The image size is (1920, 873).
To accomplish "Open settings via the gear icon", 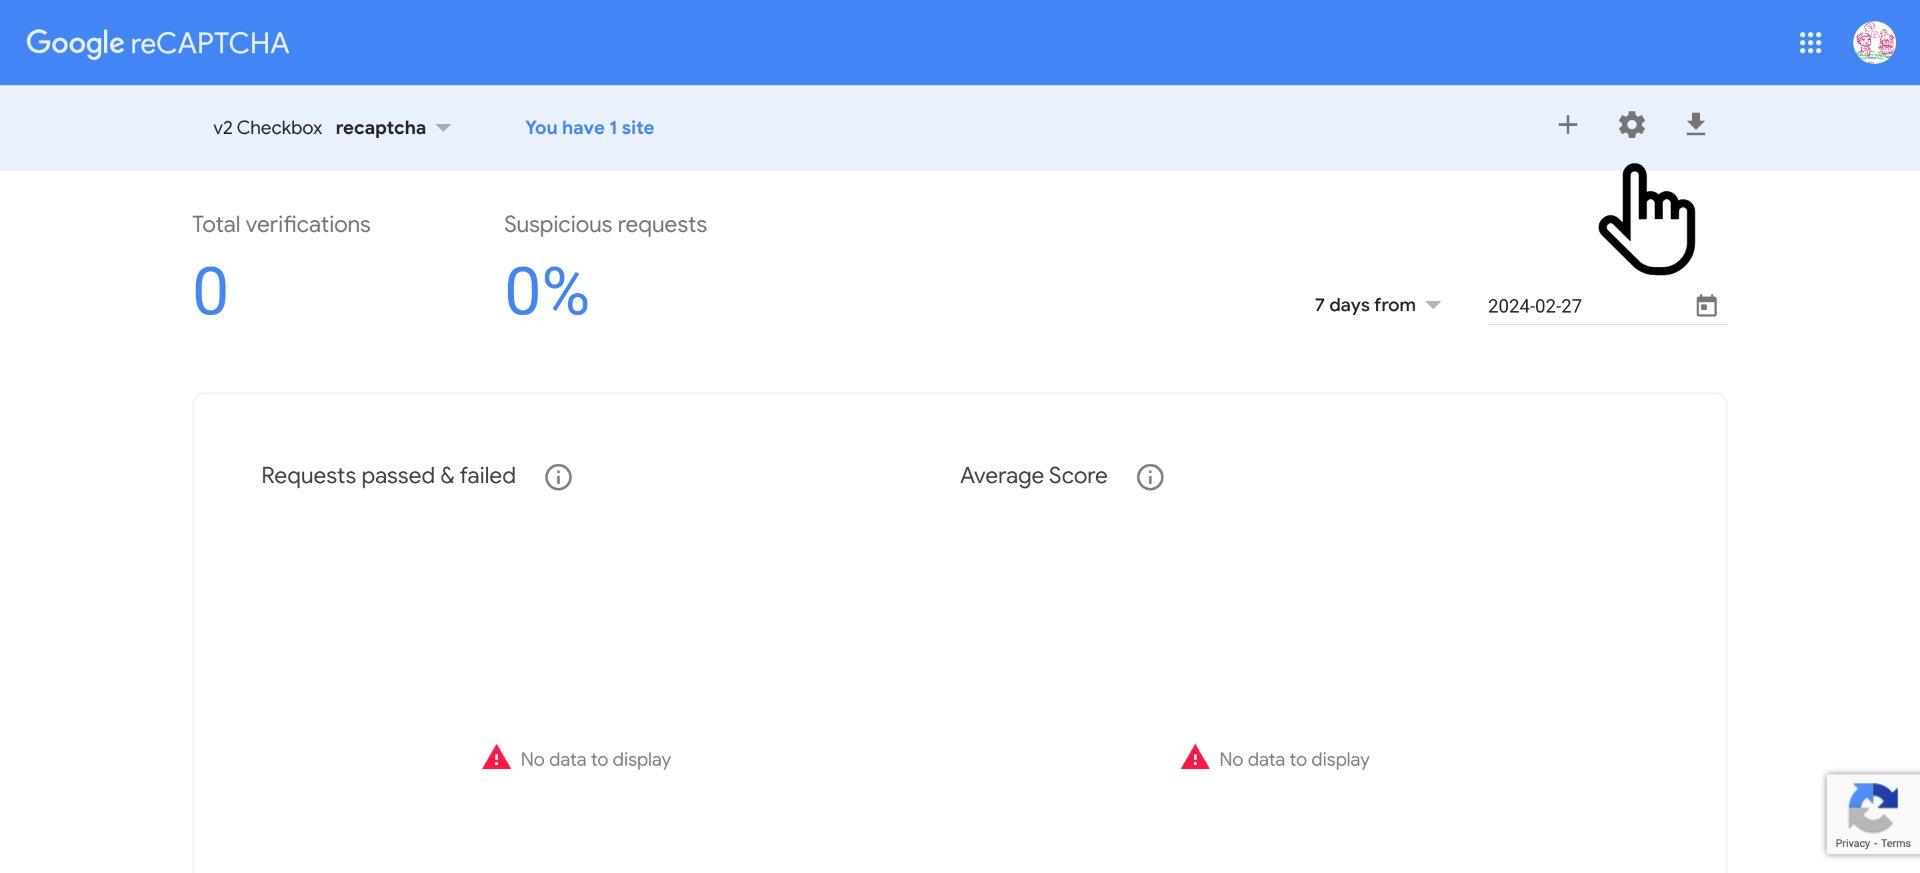I will [x=1631, y=125].
